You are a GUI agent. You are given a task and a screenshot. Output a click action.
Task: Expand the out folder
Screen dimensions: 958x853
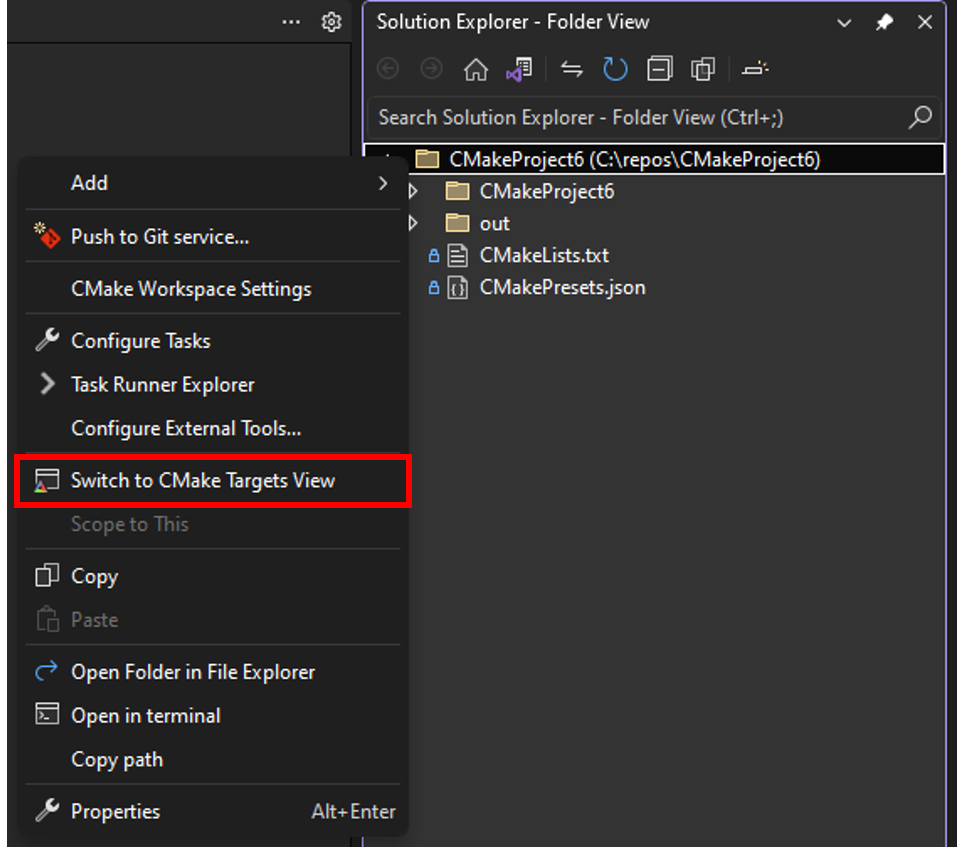[413, 222]
